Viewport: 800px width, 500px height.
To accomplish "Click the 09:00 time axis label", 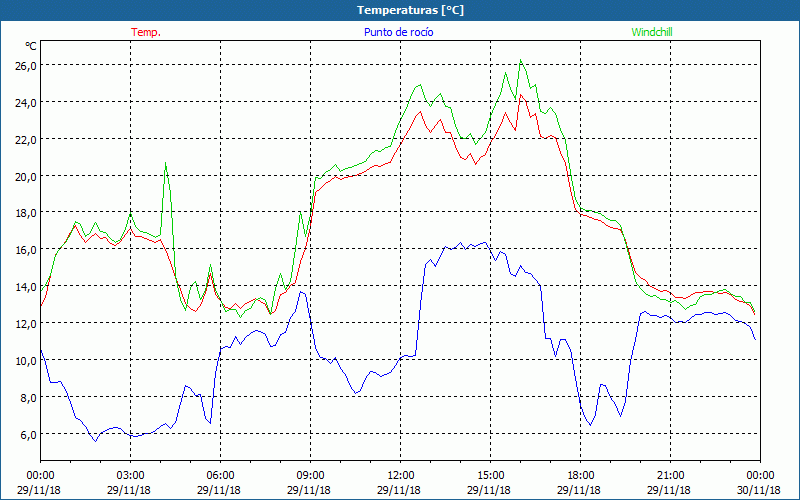I will point(310,476).
